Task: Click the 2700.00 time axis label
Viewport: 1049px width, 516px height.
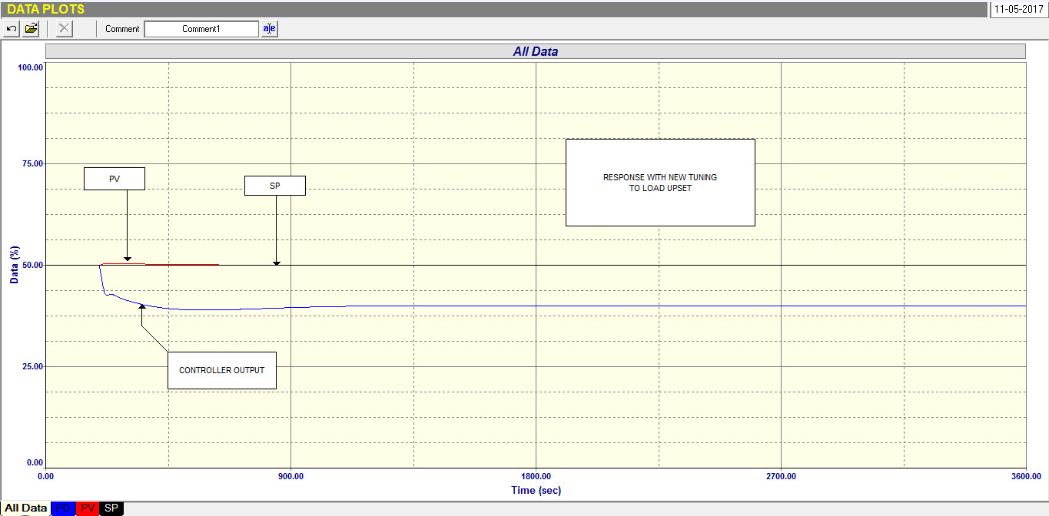Action: click(x=781, y=477)
